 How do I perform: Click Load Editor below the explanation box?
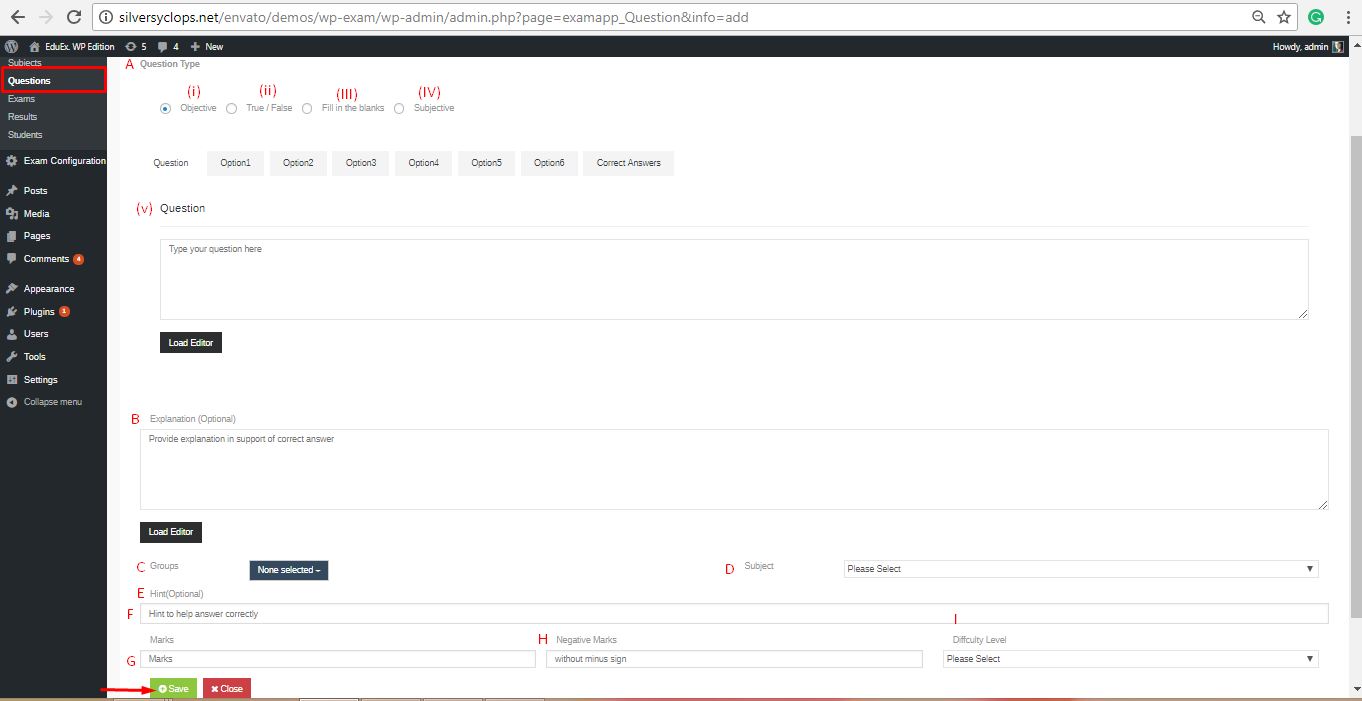[x=171, y=532]
